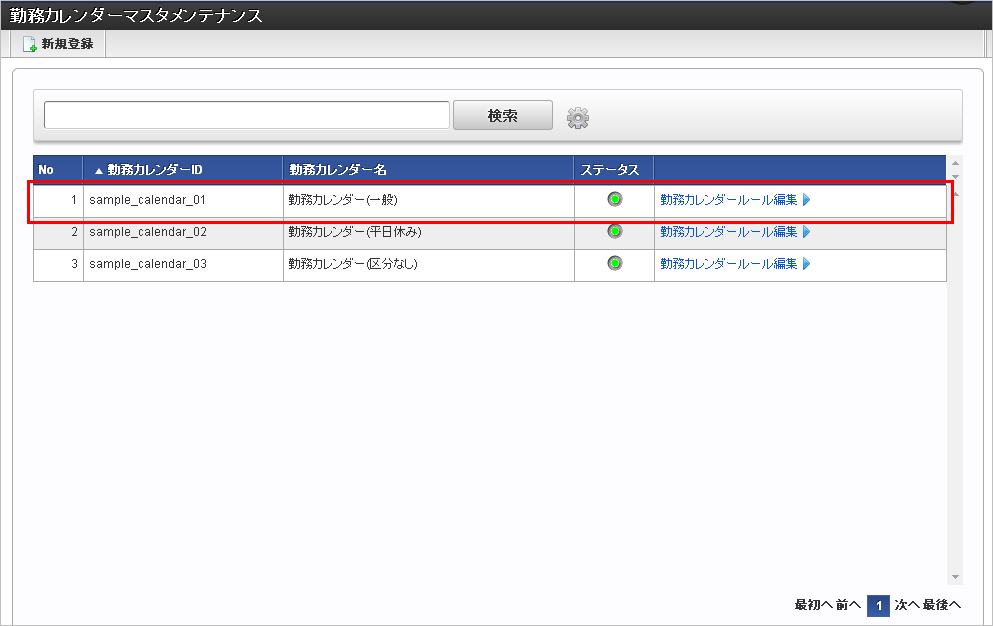Sort by 勤務カレンダーID column header
The height and width of the screenshot is (626, 993).
[x=183, y=170]
